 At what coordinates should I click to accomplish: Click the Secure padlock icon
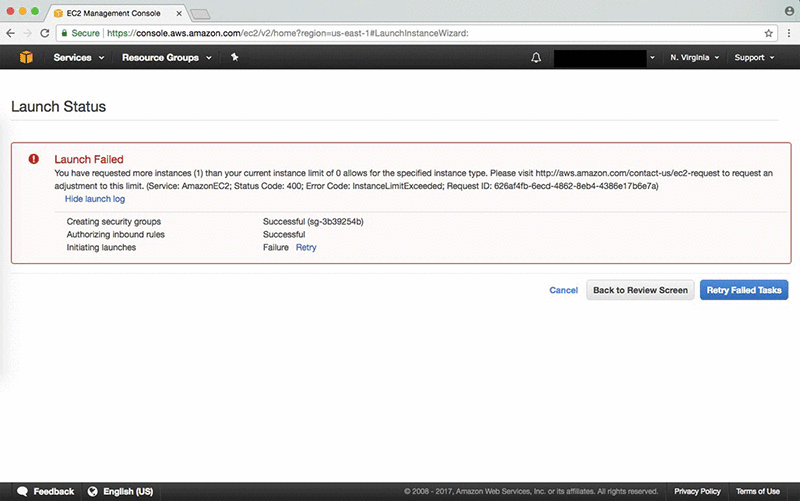coord(64,33)
